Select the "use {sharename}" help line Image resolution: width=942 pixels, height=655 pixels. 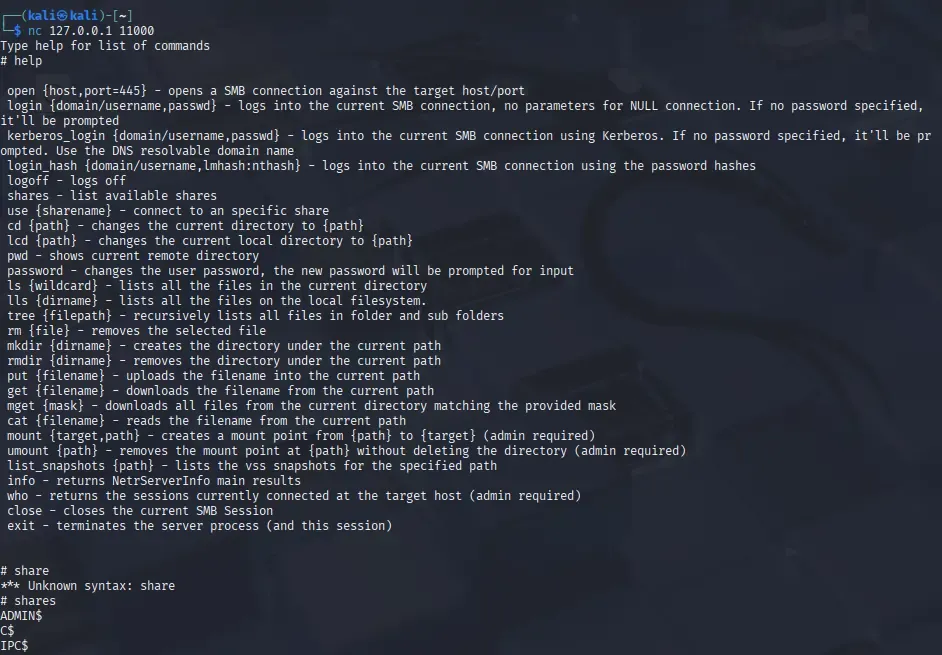tap(168, 211)
